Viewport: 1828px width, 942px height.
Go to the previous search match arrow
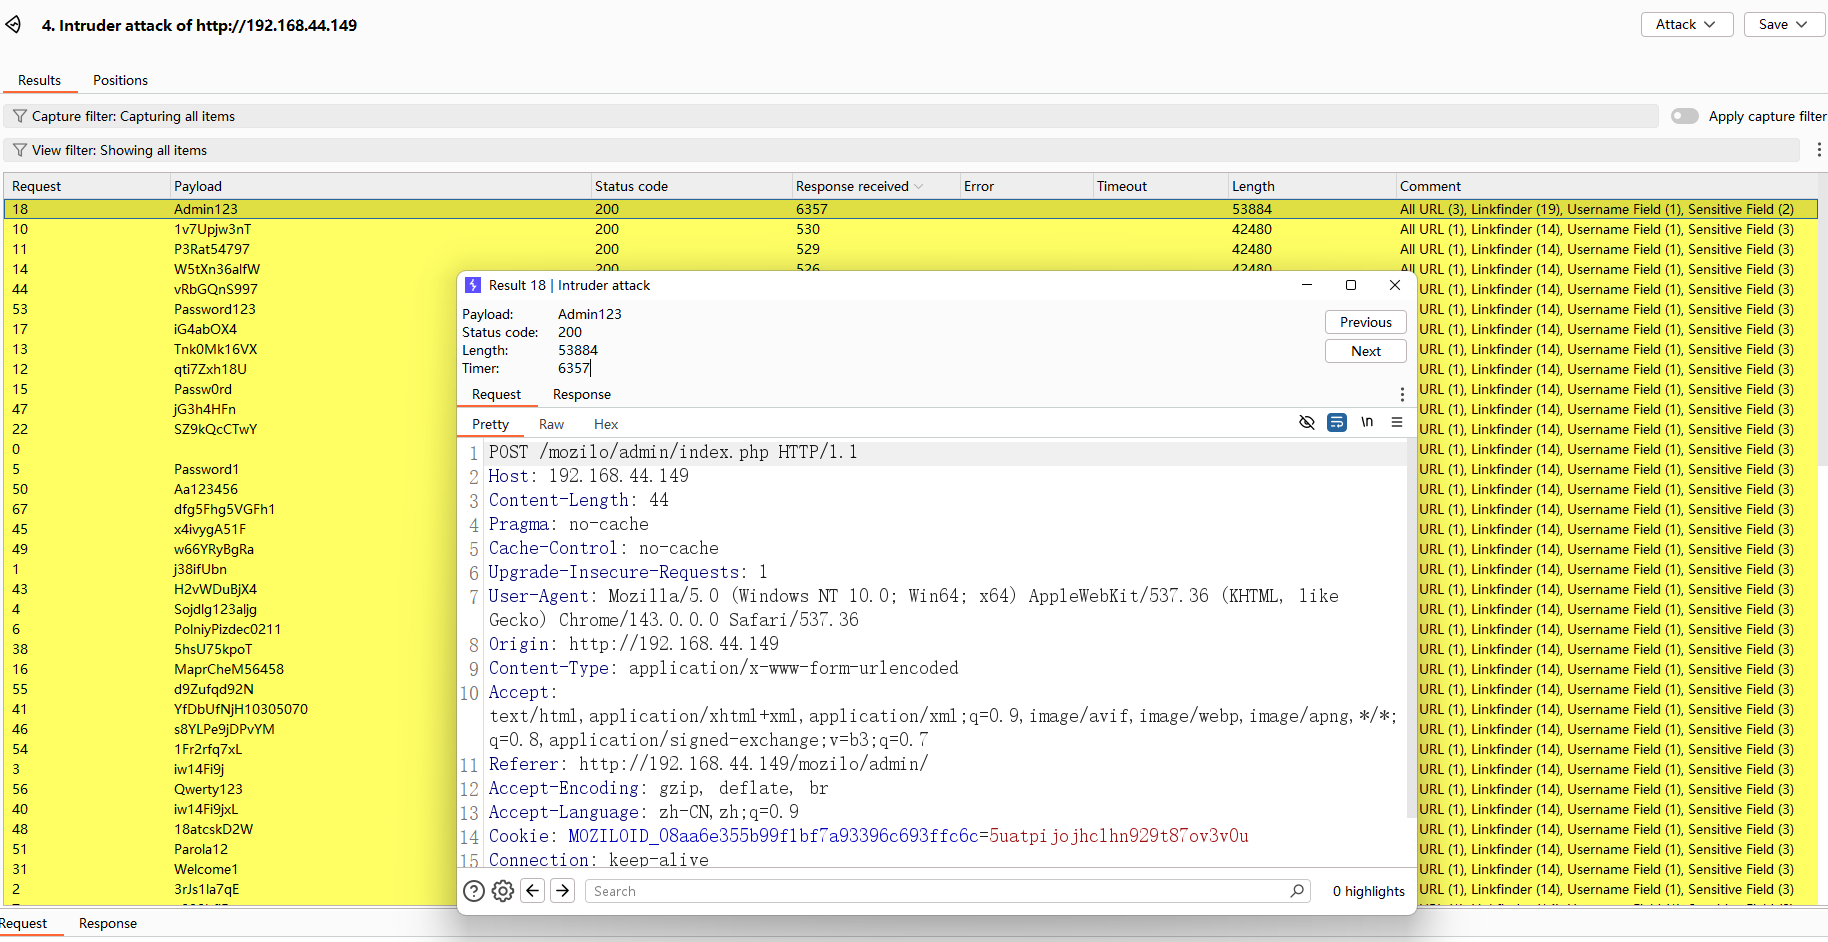click(x=533, y=891)
